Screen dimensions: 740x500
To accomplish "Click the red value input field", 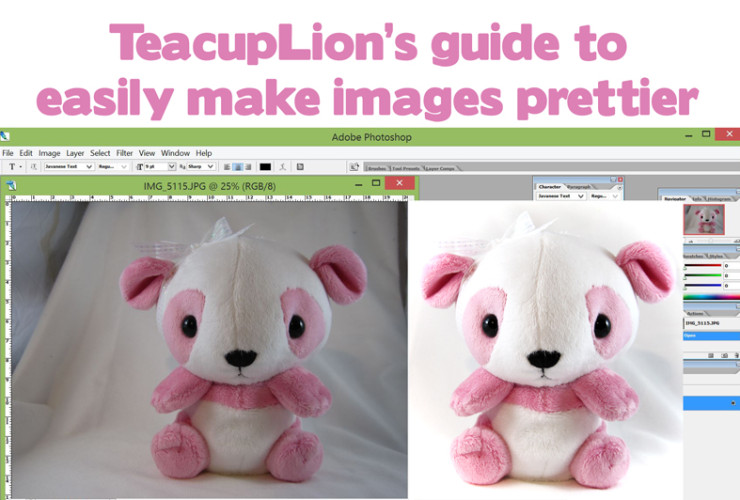I will coord(732,266).
